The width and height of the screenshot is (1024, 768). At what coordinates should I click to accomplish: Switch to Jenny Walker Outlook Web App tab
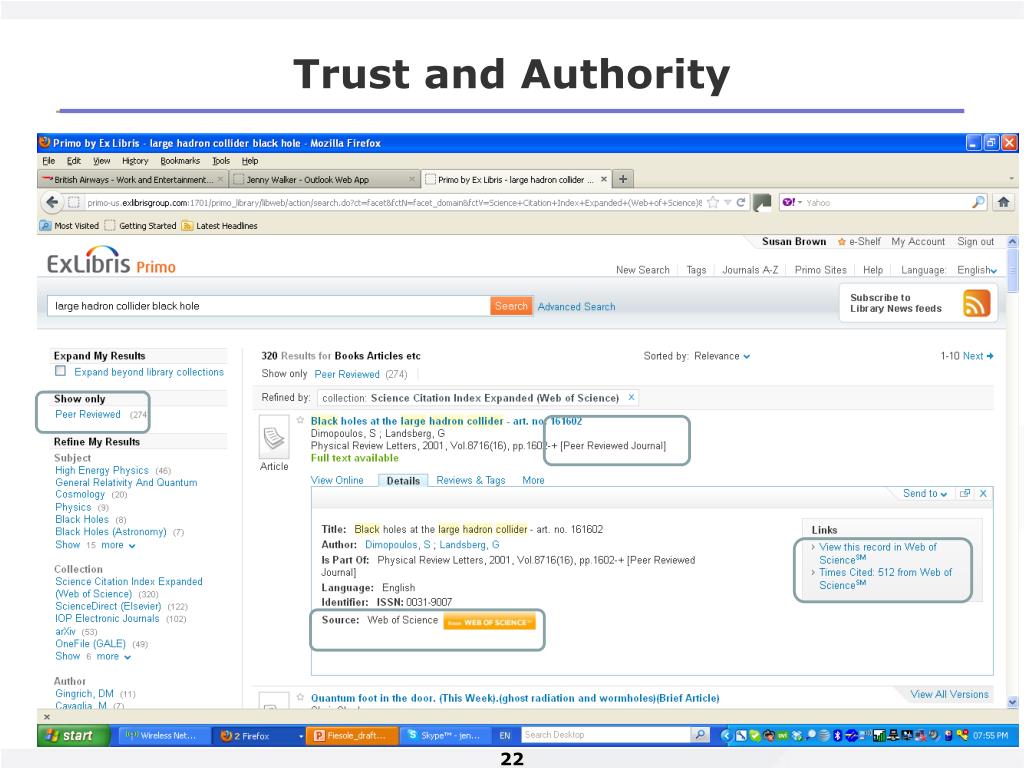click(x=324, y=179)
